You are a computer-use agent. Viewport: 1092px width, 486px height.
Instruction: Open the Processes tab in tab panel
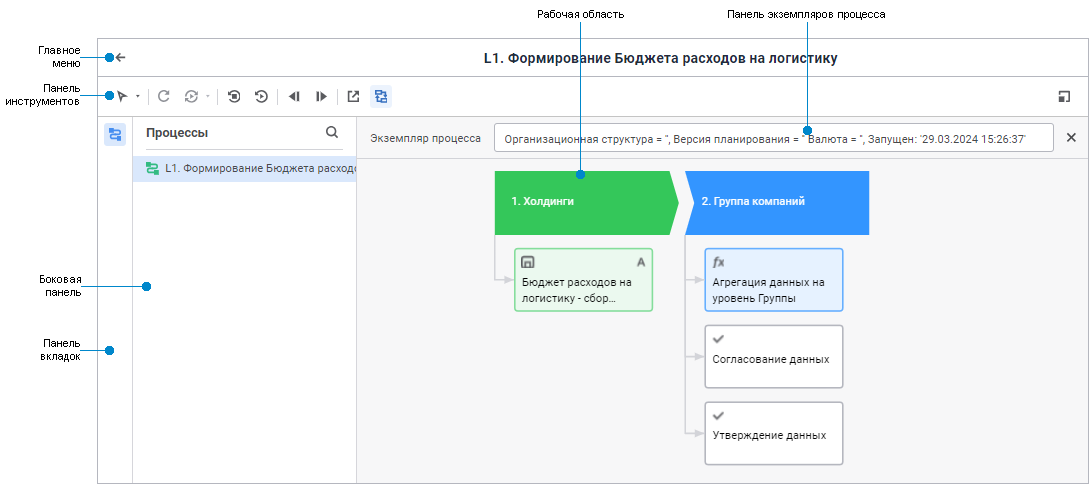pos(115,134)
